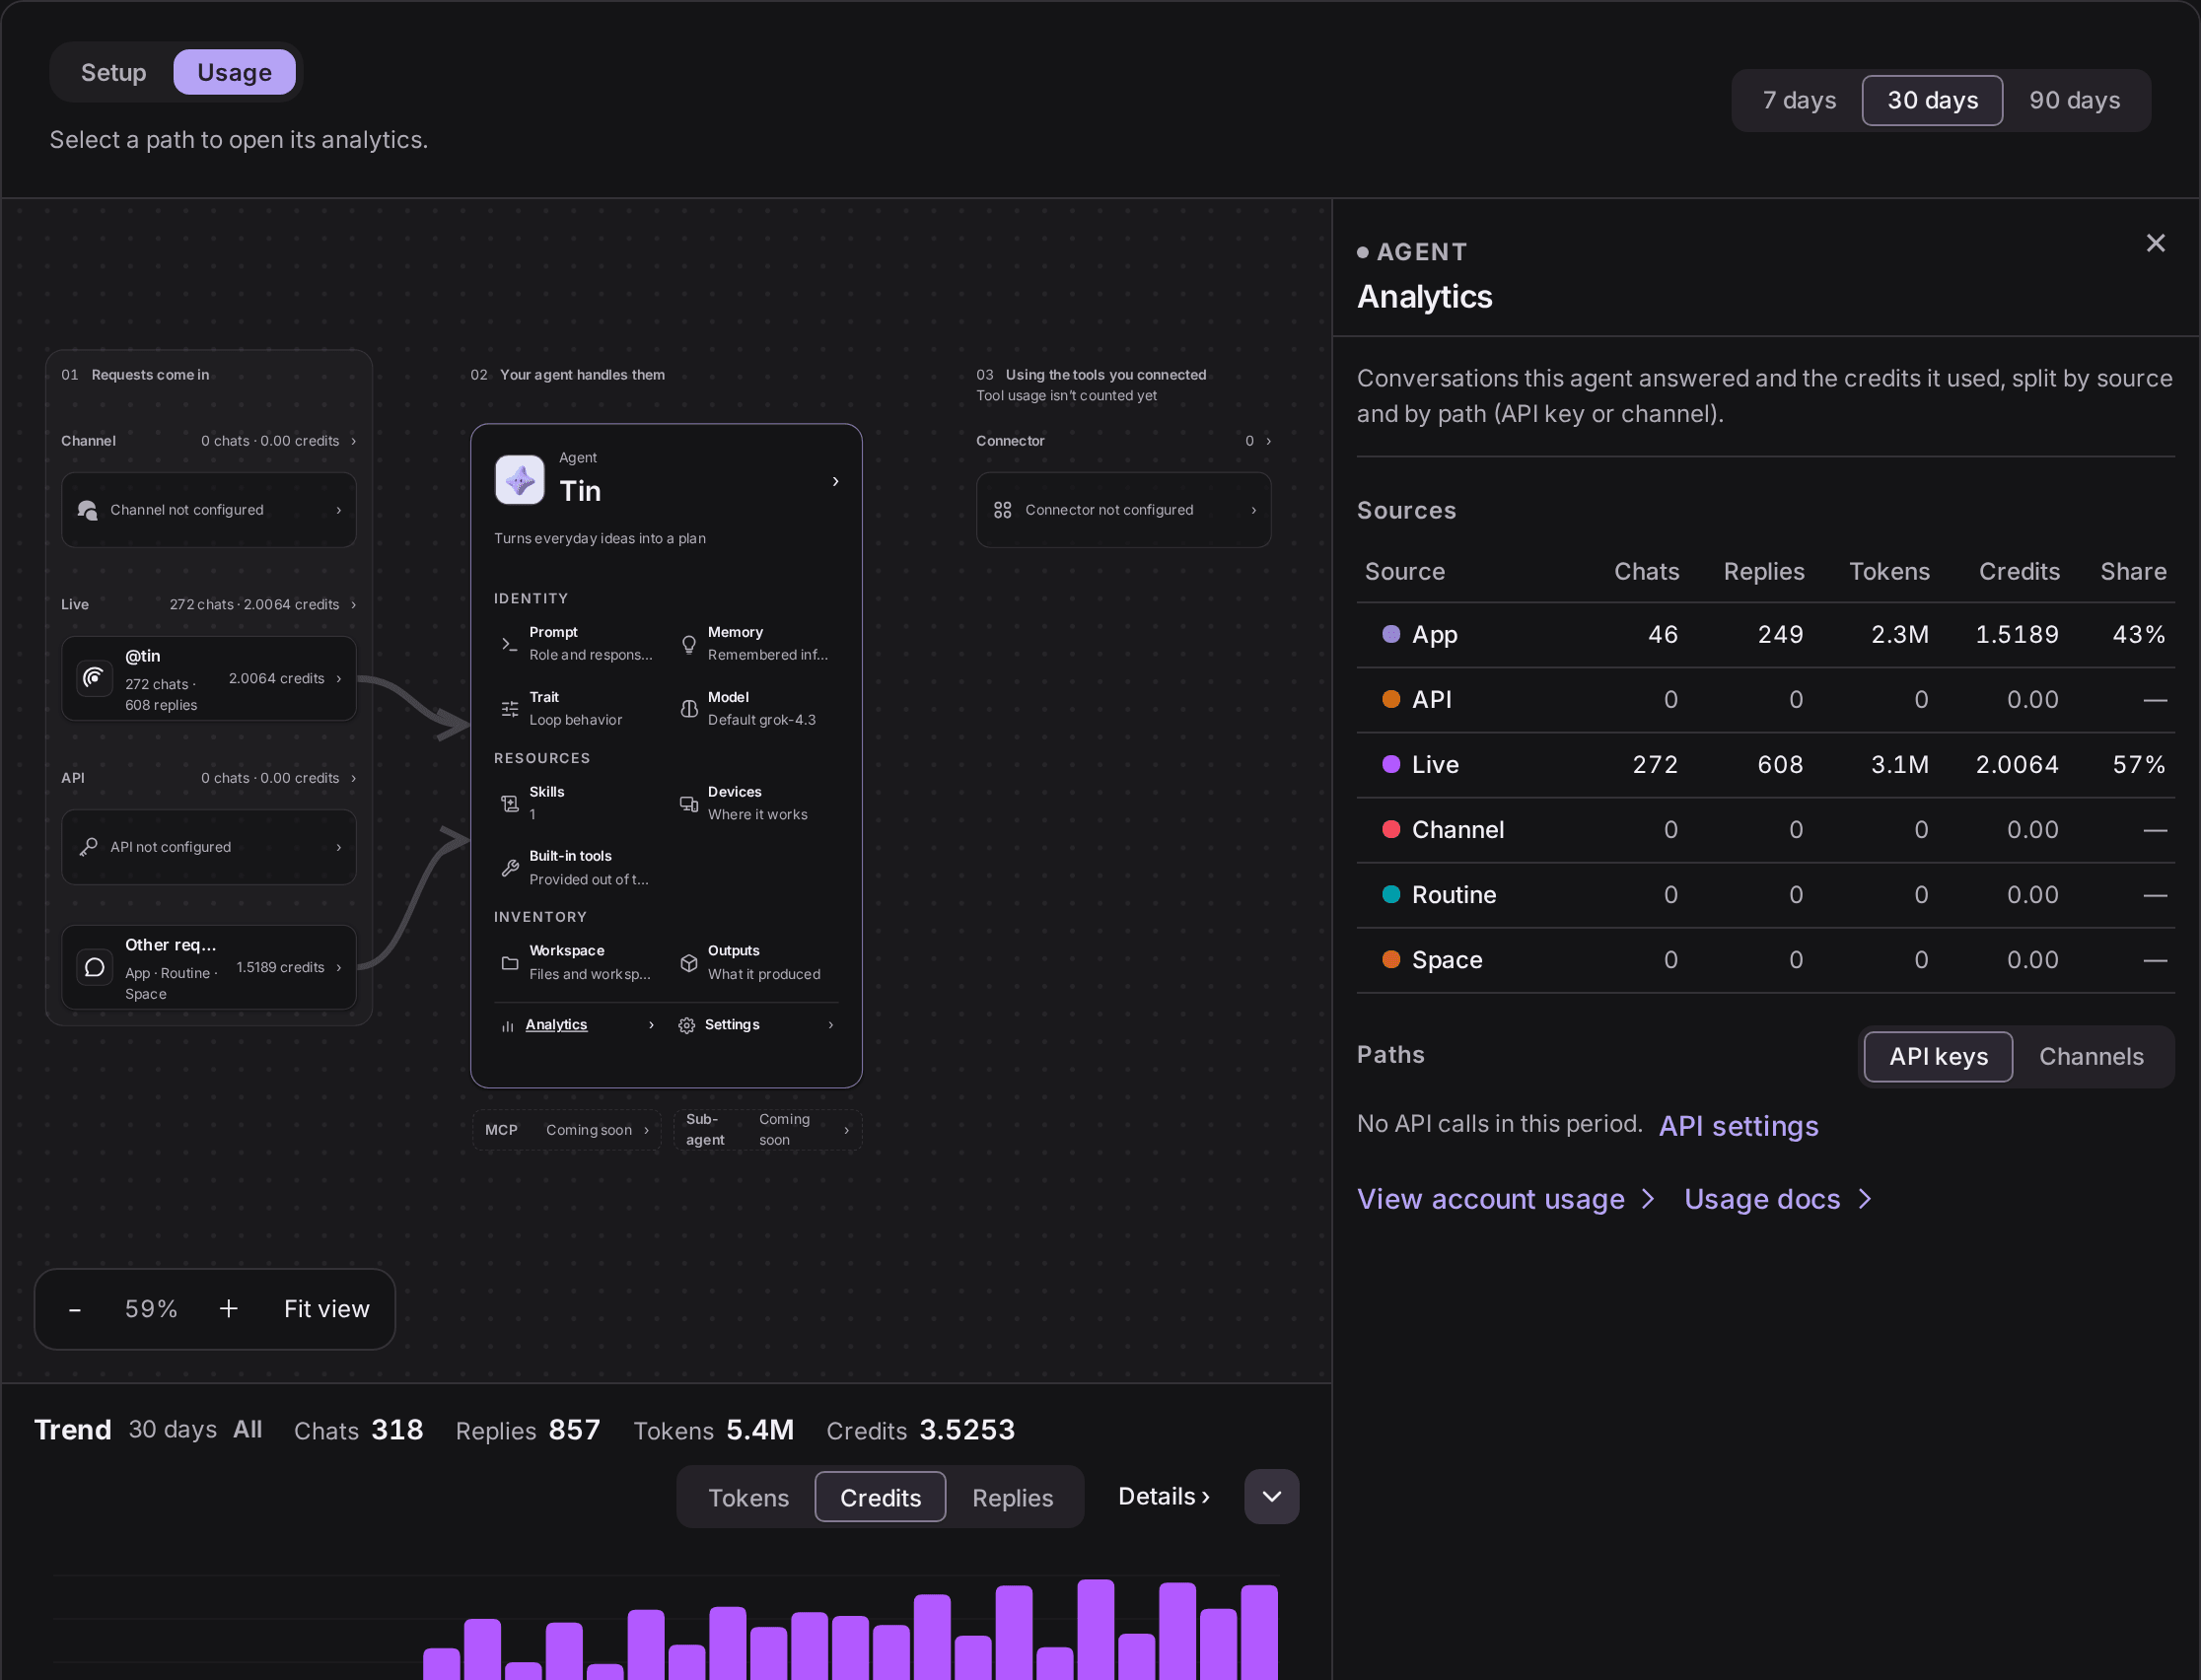Screen dimensions: 2201x1680
Task: Click the Other requests speech bubble icon
Action: point(94,967)
